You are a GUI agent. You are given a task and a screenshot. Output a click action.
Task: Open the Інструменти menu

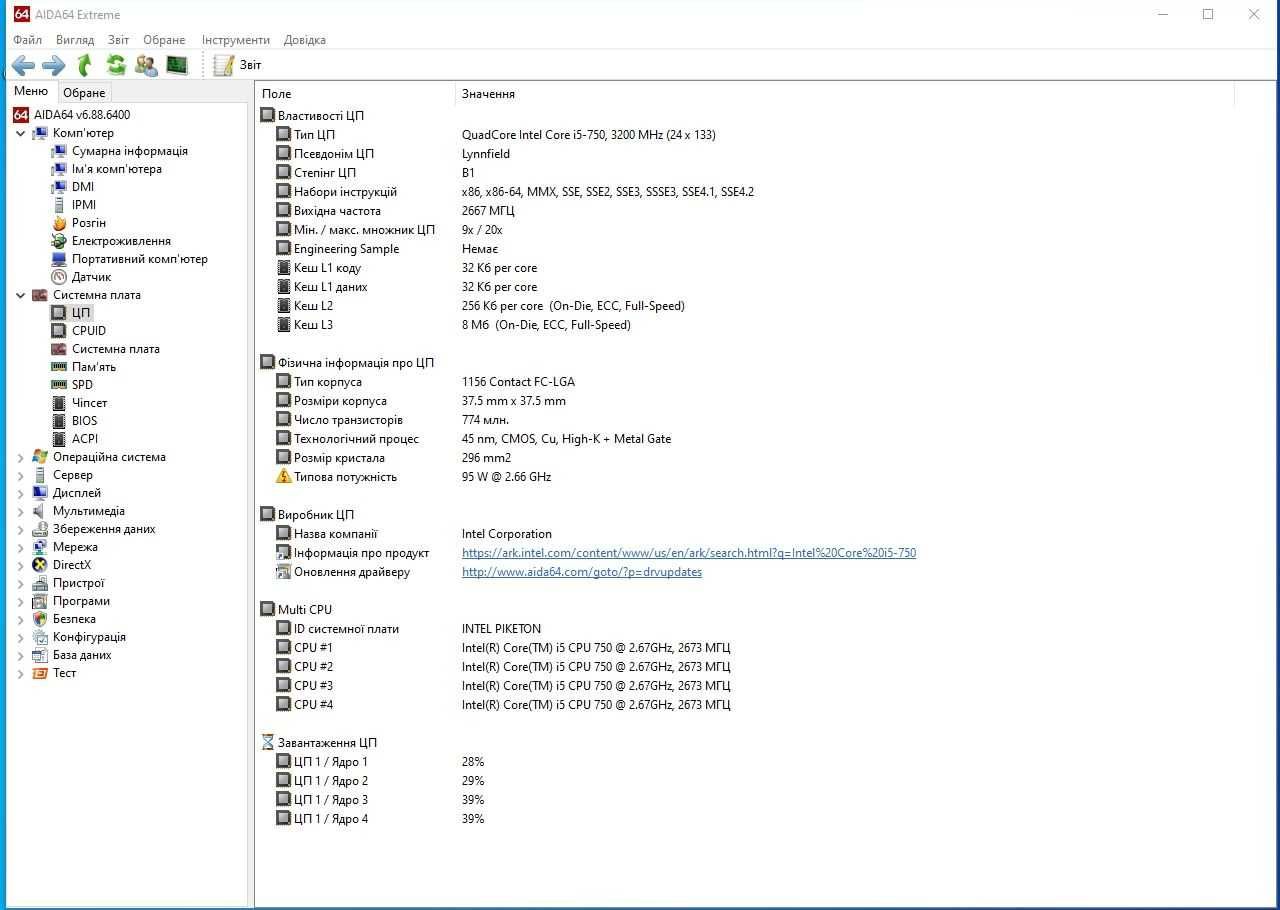coord(236,40)
